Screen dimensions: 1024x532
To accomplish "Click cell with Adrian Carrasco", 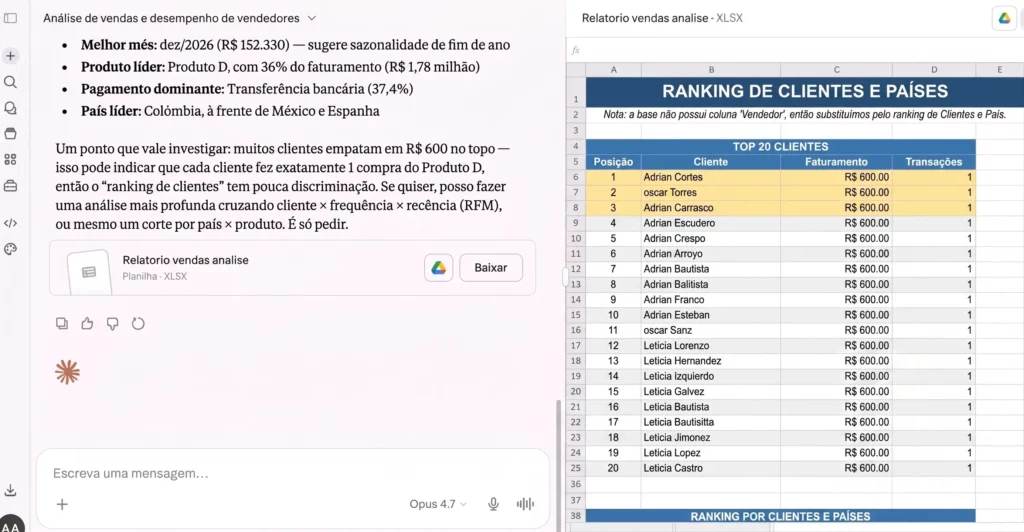I will pyautogui.click(x=711, y=208).
